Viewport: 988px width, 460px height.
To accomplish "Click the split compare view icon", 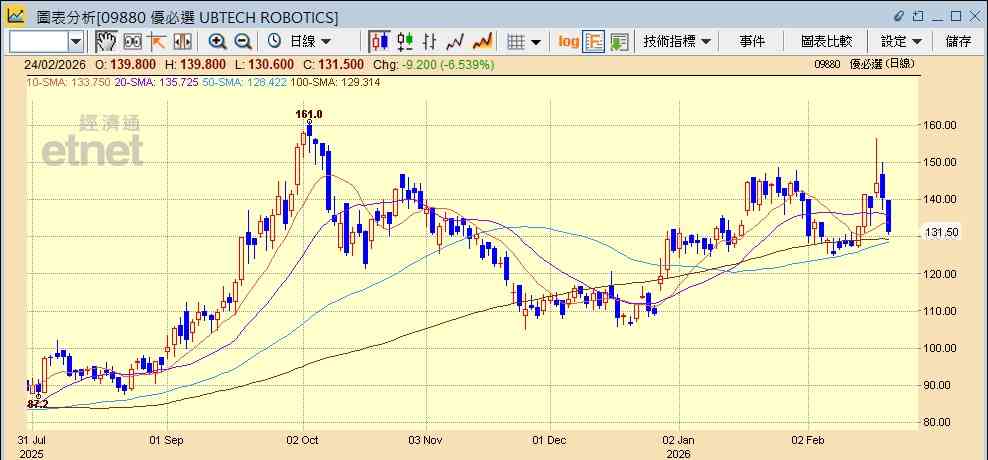I will (x=182, y=42).
